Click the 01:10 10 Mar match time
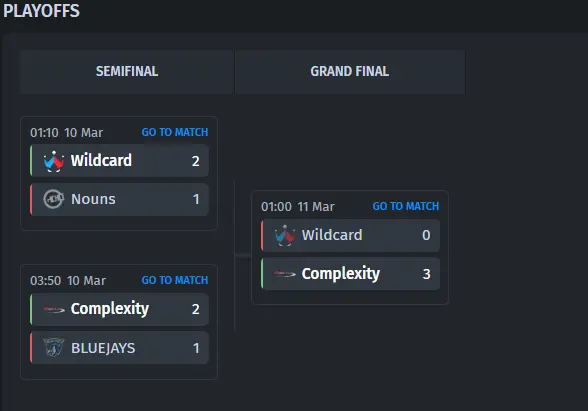 coord(66,133)
